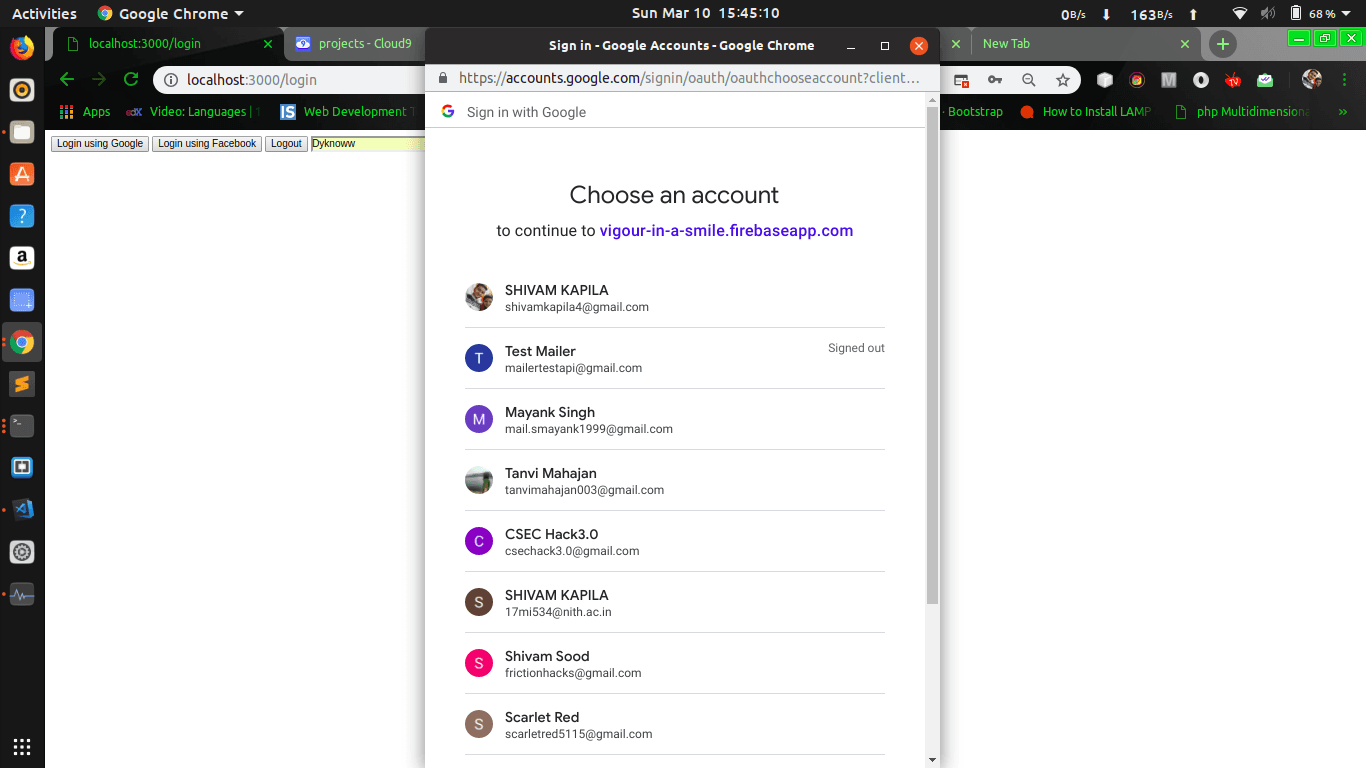Screen dimensions: 1366x768
Task: Open System Monitor in the dock
Action: tap(22, 594)
